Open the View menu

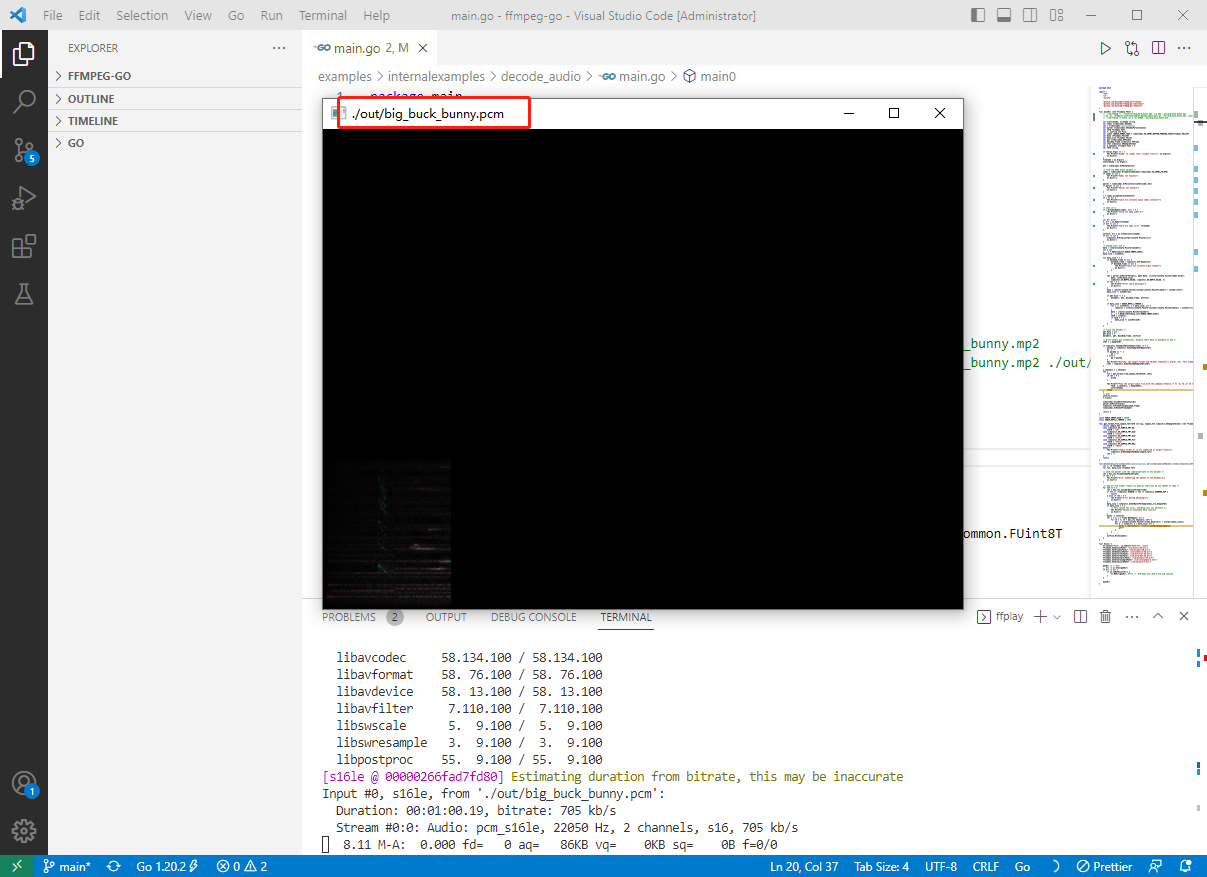click(198, 15)
